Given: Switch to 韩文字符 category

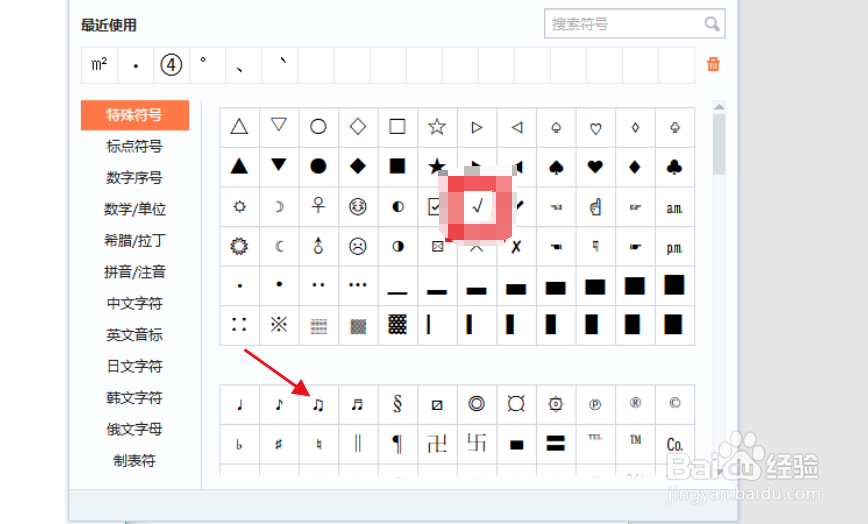Looking at the screenshot, I should tap(135, 398).
